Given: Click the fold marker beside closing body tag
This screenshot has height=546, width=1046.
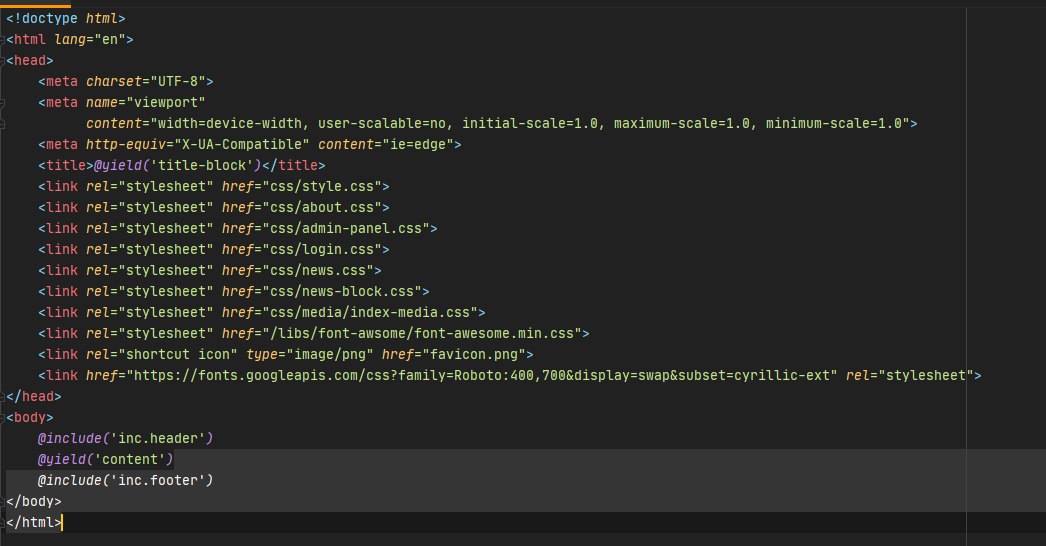Looking at the screenshot, I should (3, 502).
